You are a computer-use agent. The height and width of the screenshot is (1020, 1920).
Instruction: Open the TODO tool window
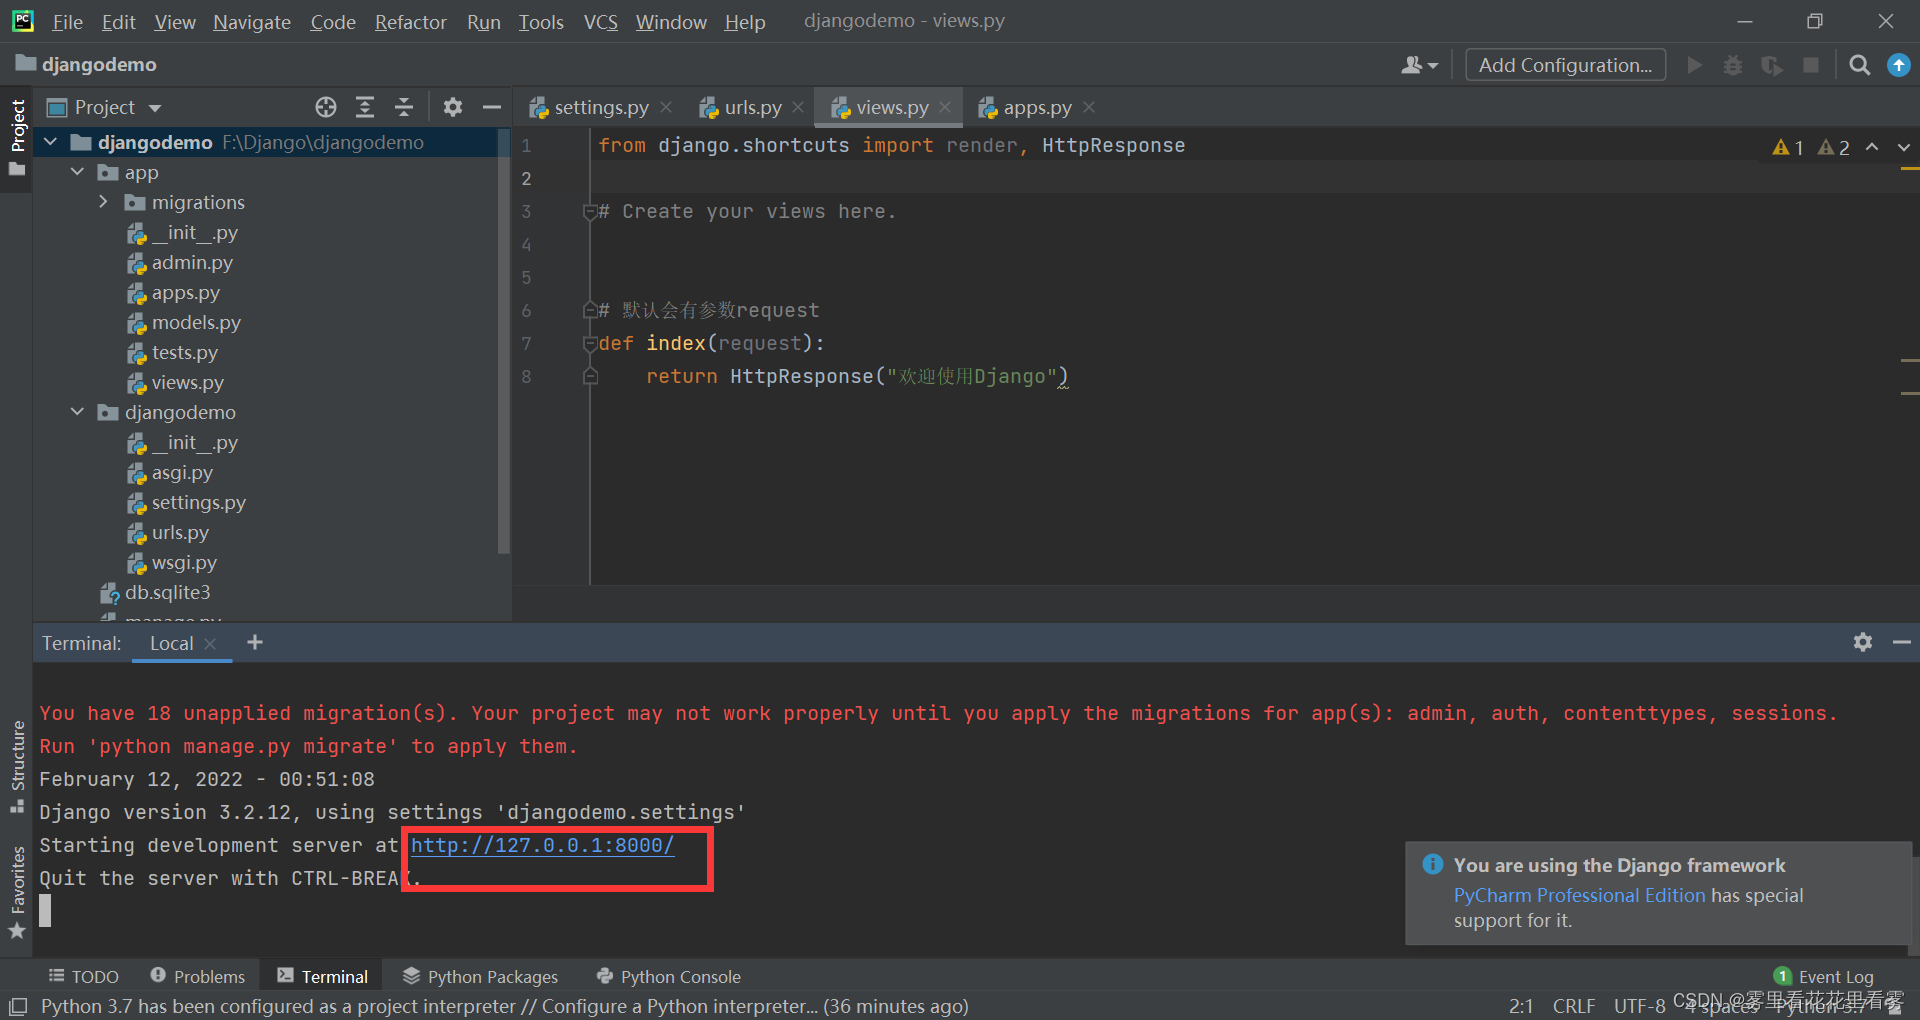point(84,976)
